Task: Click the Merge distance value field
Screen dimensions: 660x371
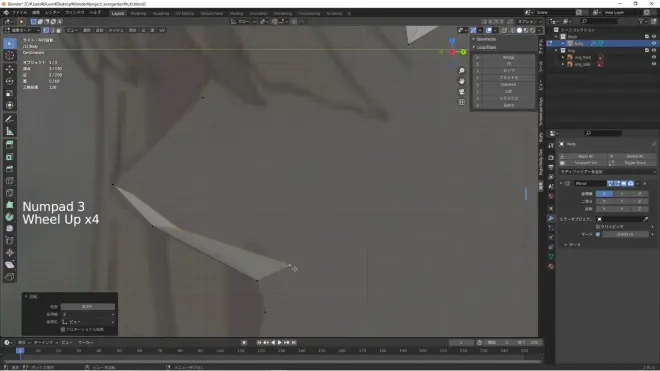Action: 625,234
